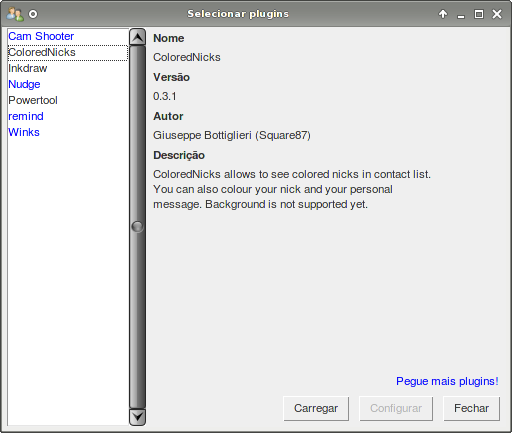Click author name Giuseppe Bottiglieri text
512x433 pixels.
232,135
